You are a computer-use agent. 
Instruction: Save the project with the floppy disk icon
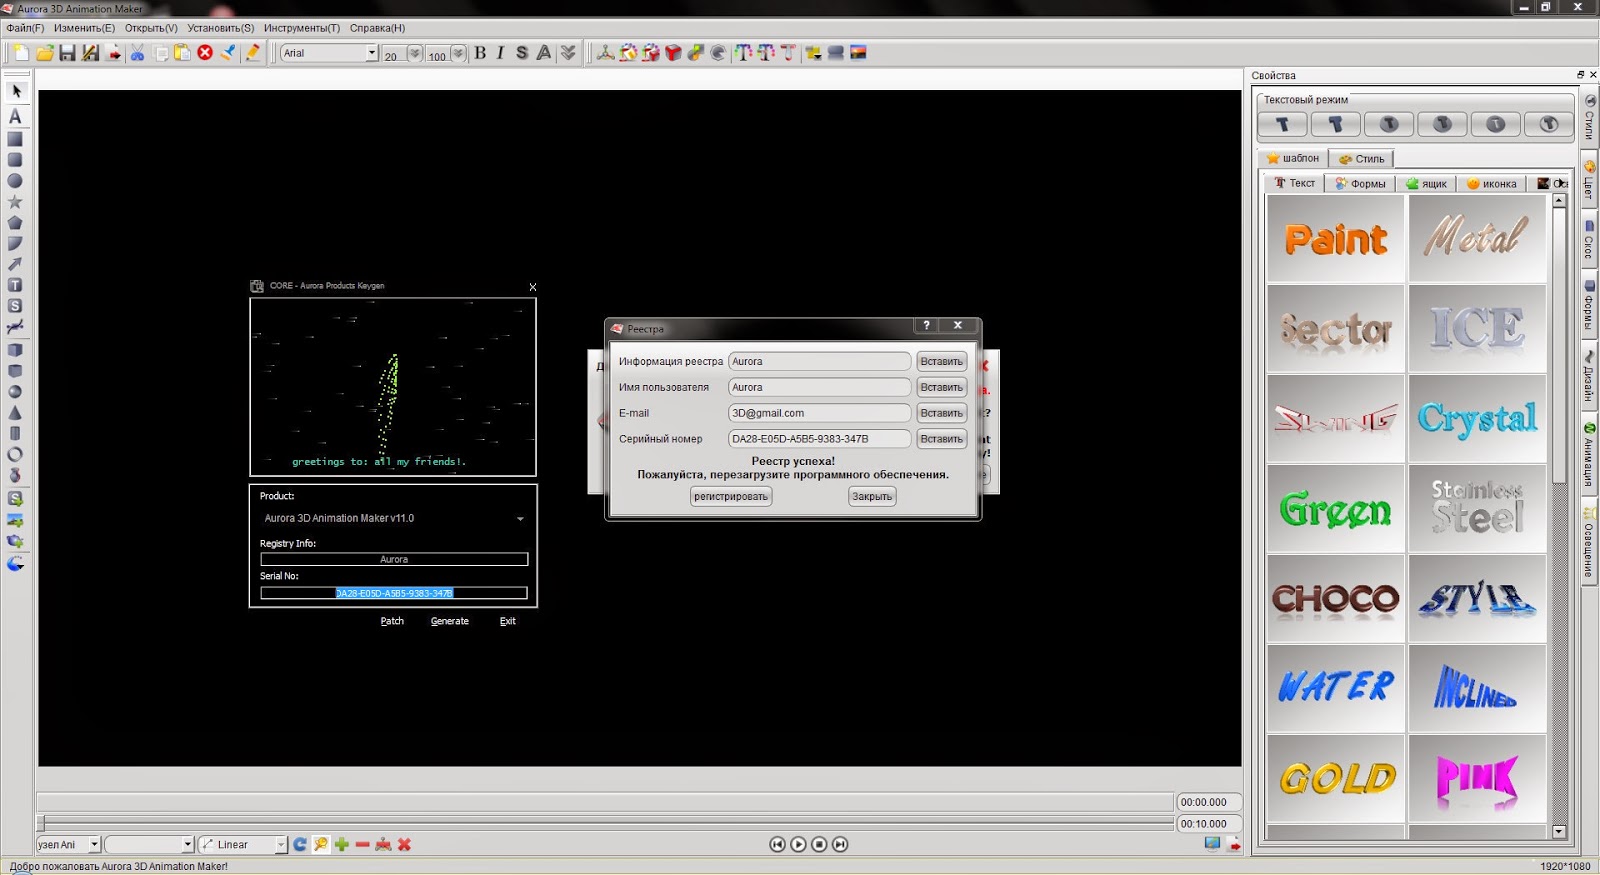pyautogui.click(x=67, y=53)
